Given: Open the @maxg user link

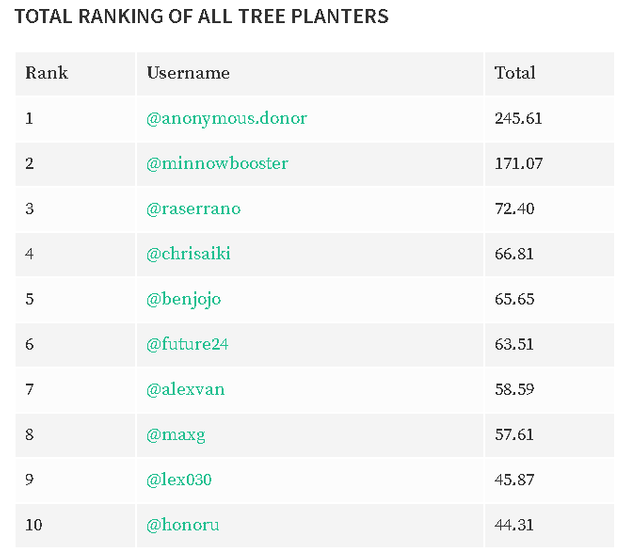Looking at the screenshot, I should pyautogui.click(x=176, y=434).
